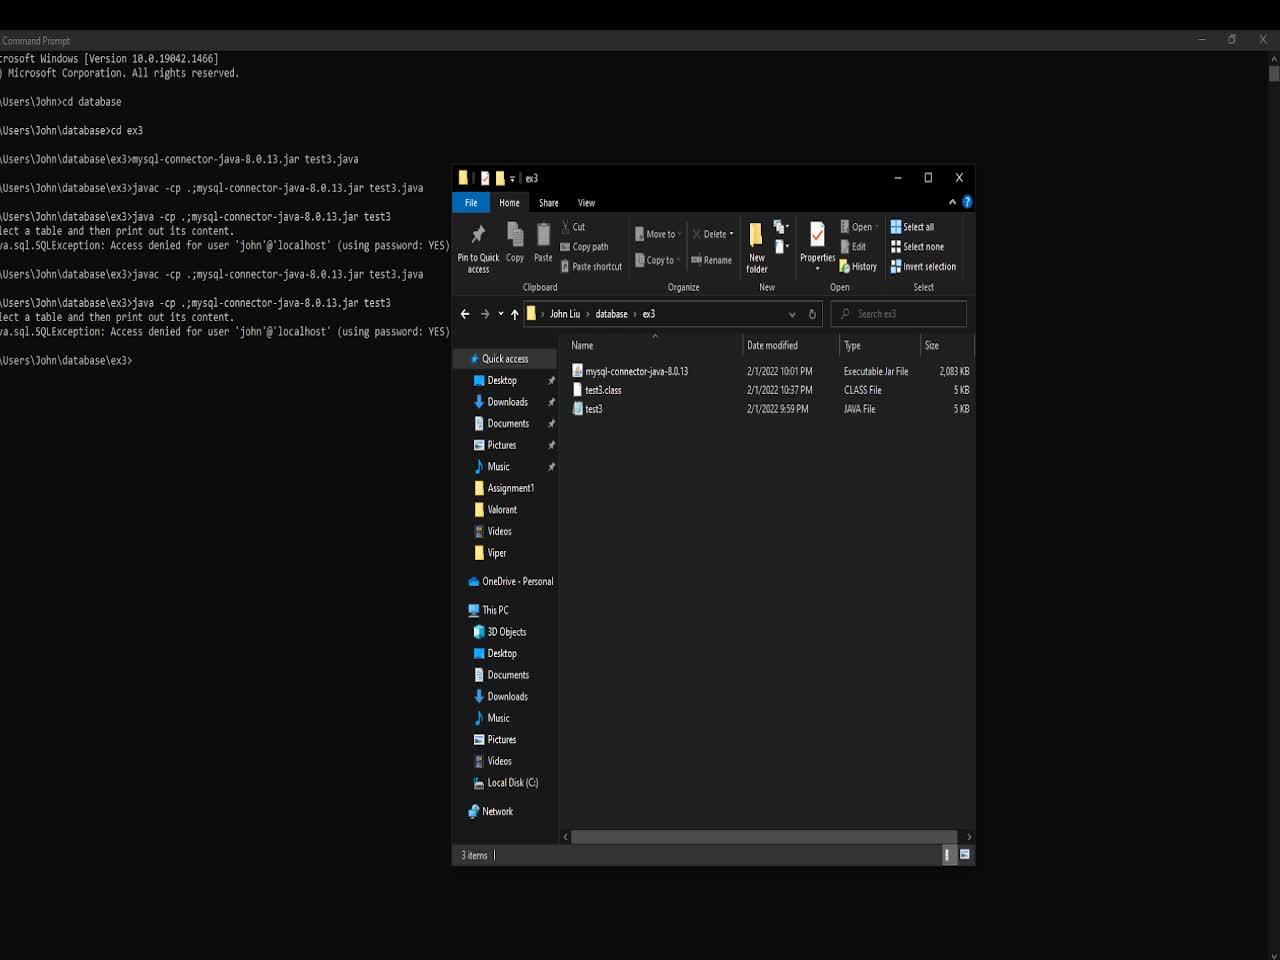Select the Paste shortcut command
1280x960 pixels.
(592, 267)
